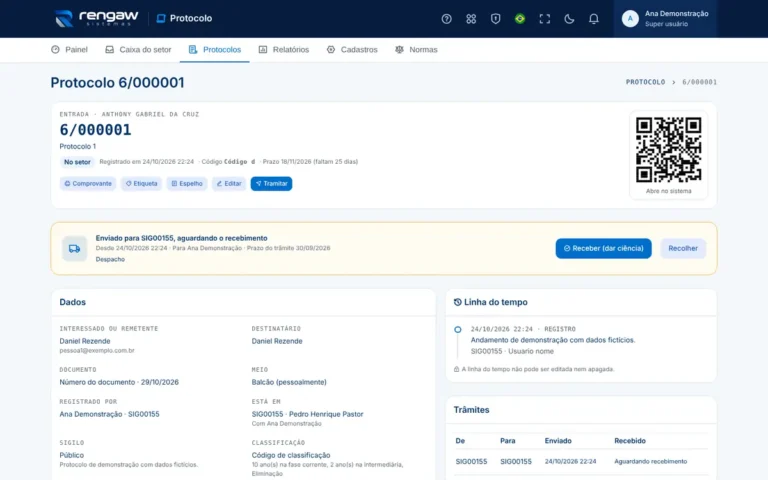
Task: Click Ana Demonstração · SIG00155 text
Action: (109, 414)
